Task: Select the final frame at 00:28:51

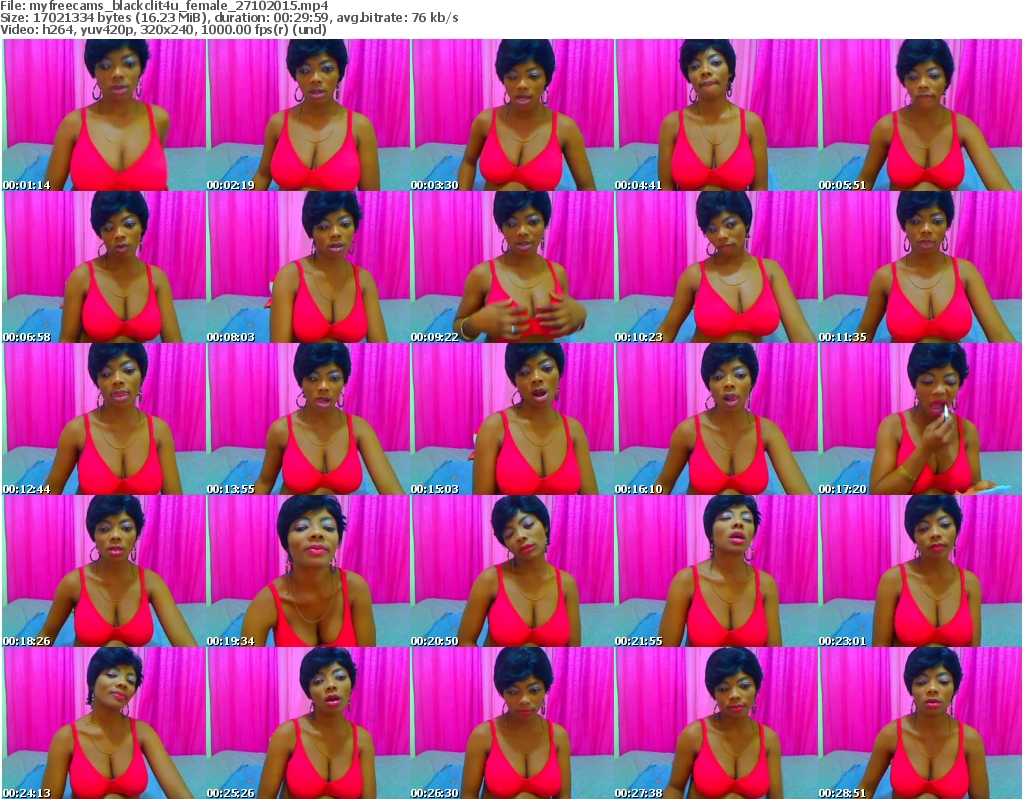Action: click(921, 723)
